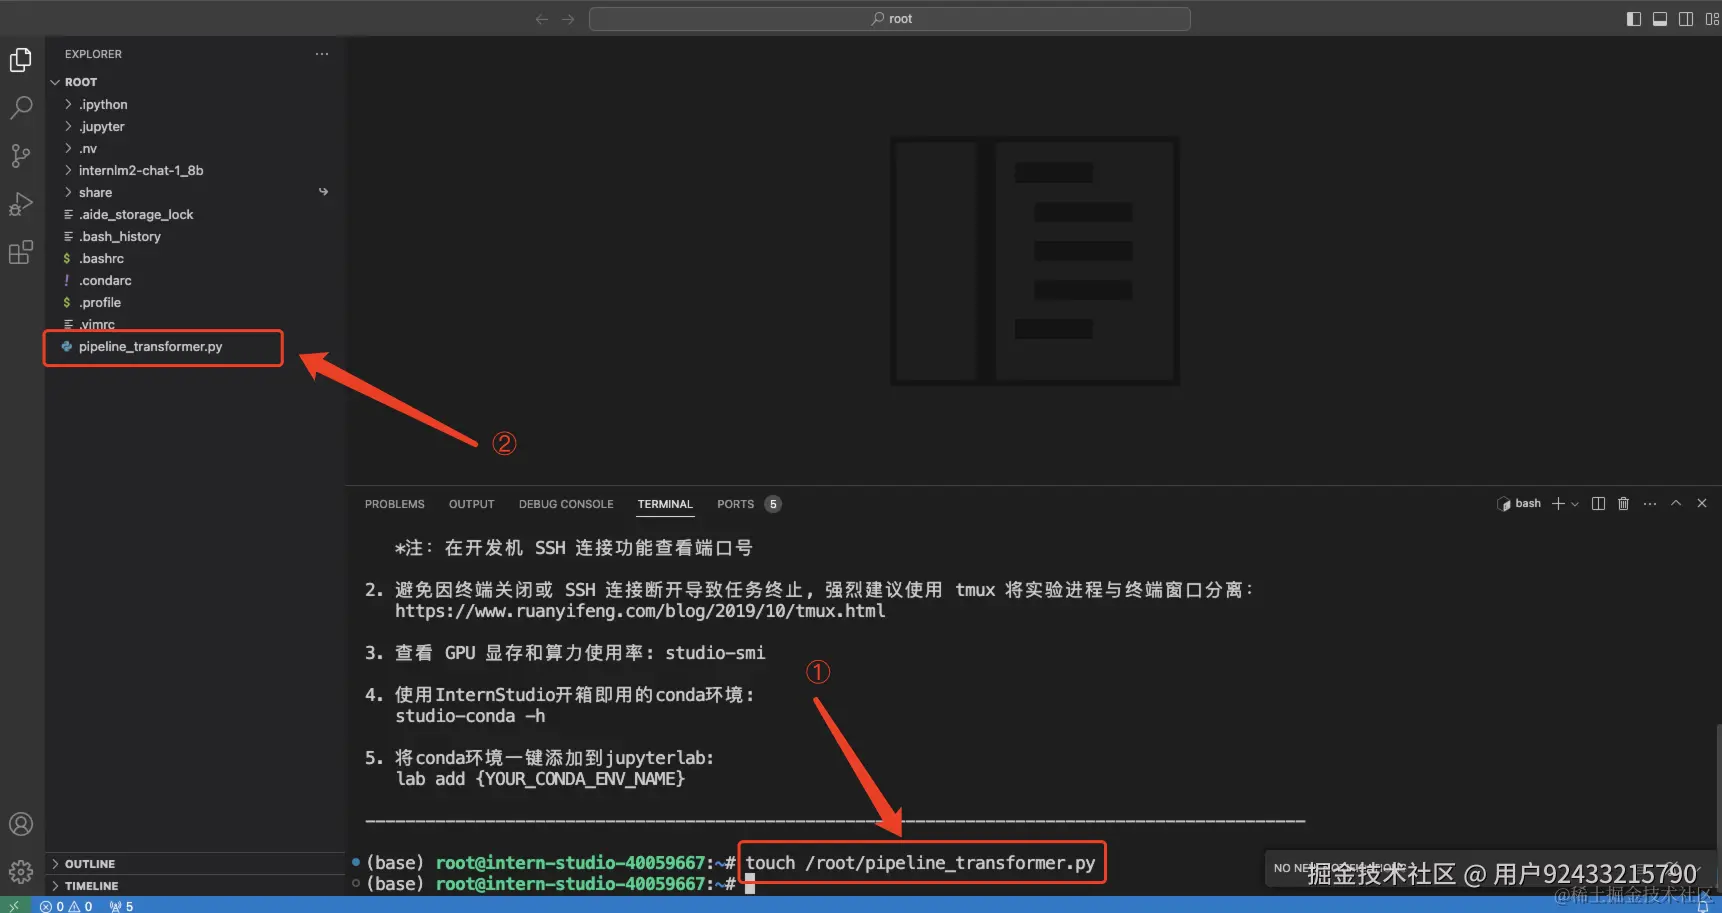
Task: Open the Manage gear menu
Action: (21, 872)
